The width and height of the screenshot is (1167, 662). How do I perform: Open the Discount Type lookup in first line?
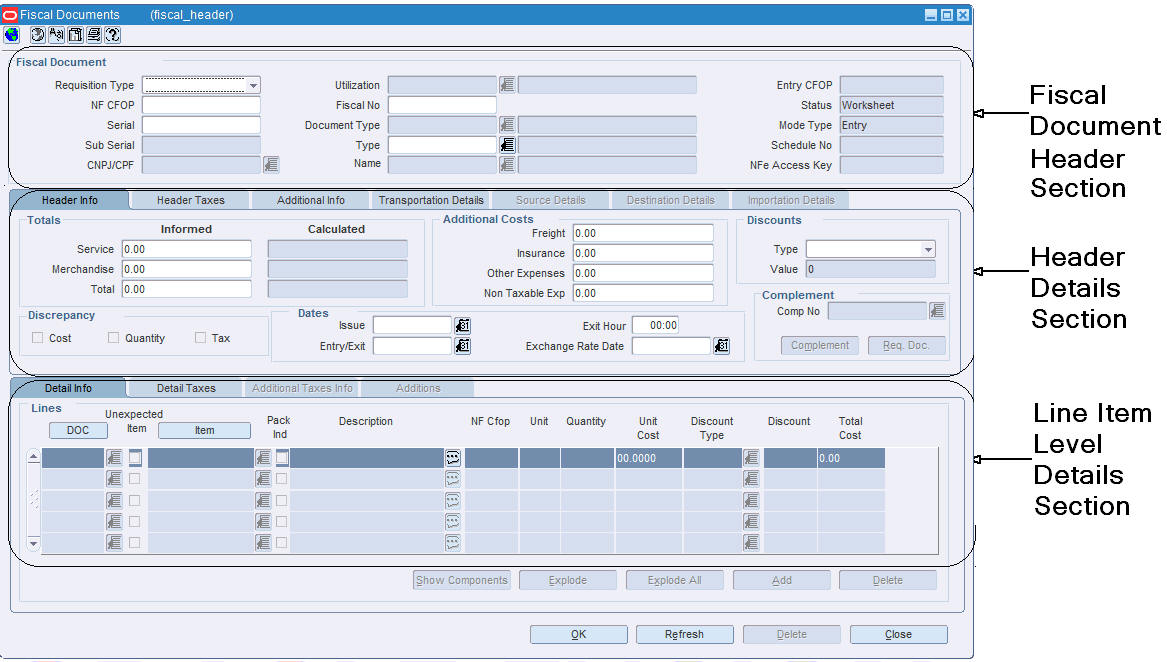[751, 458]
